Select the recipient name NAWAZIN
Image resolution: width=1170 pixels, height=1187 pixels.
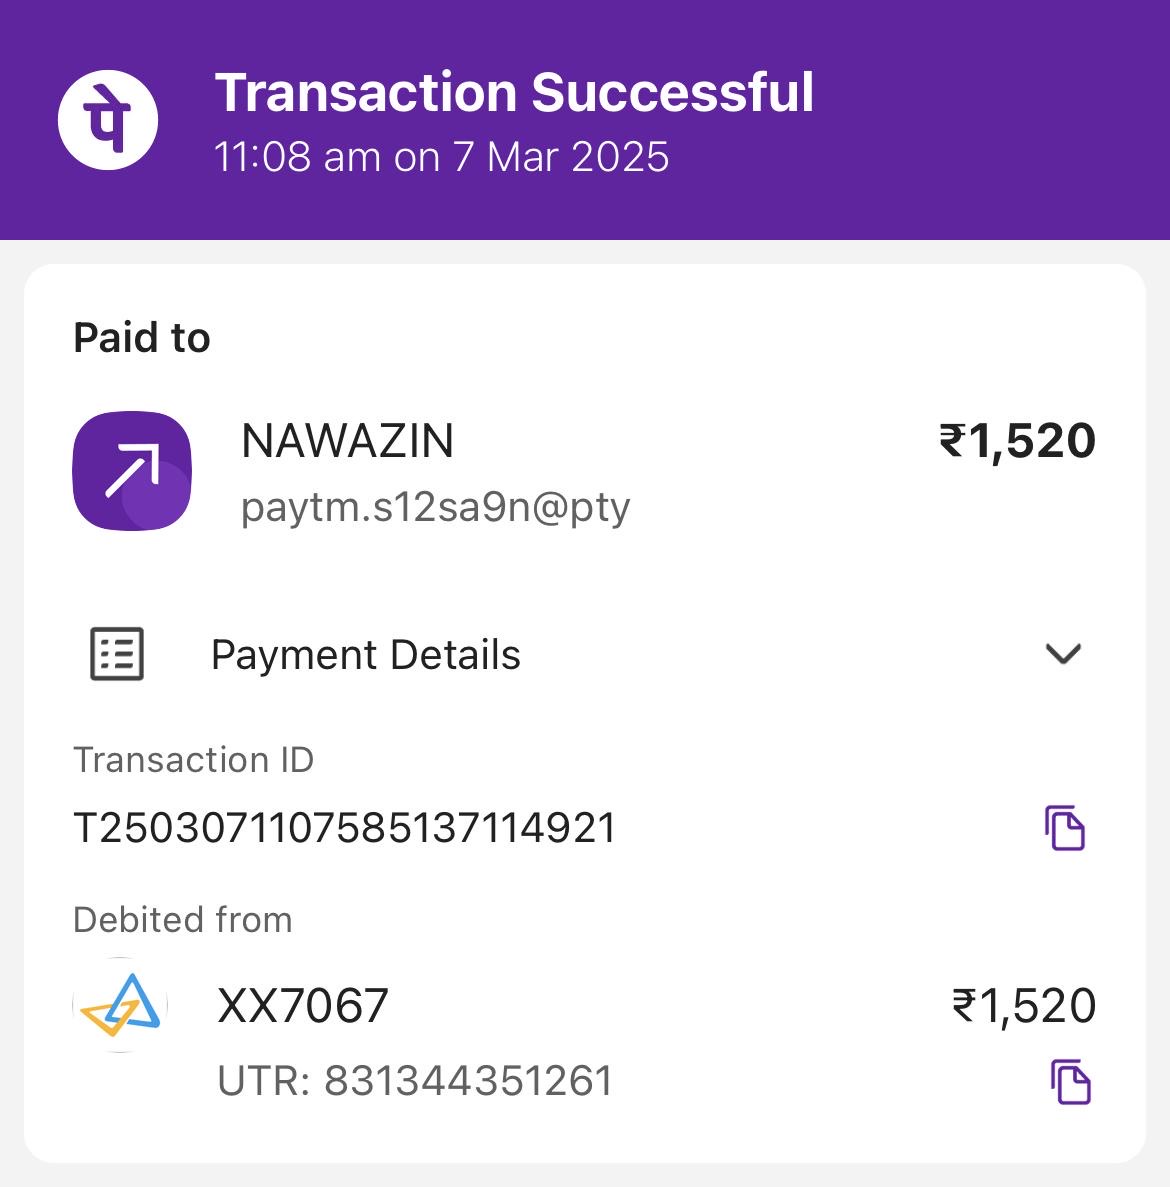point(347,441)
